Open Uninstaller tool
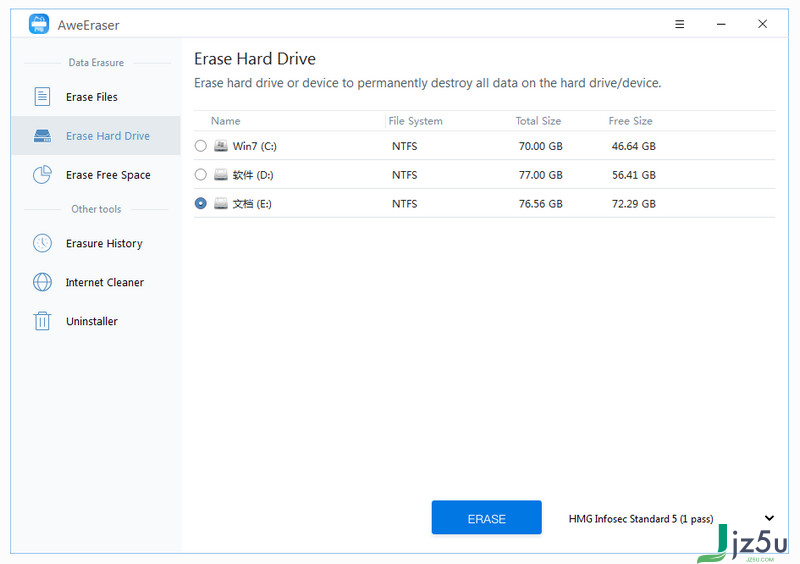800x564 pixels. pyautogui.click(x=96, y=321)
